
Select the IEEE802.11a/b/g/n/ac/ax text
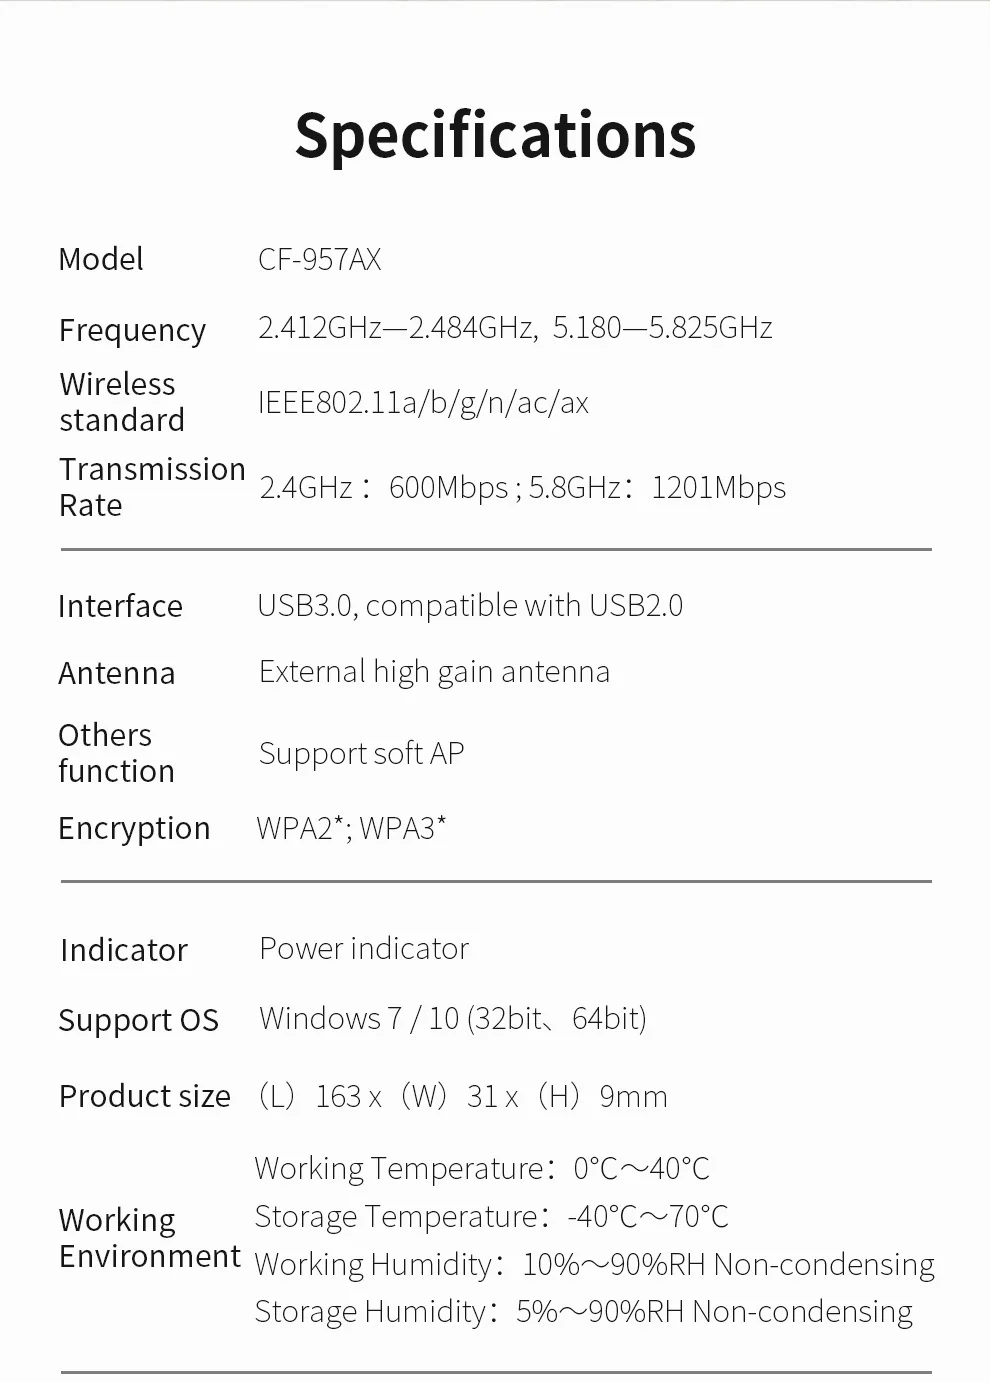423,403
